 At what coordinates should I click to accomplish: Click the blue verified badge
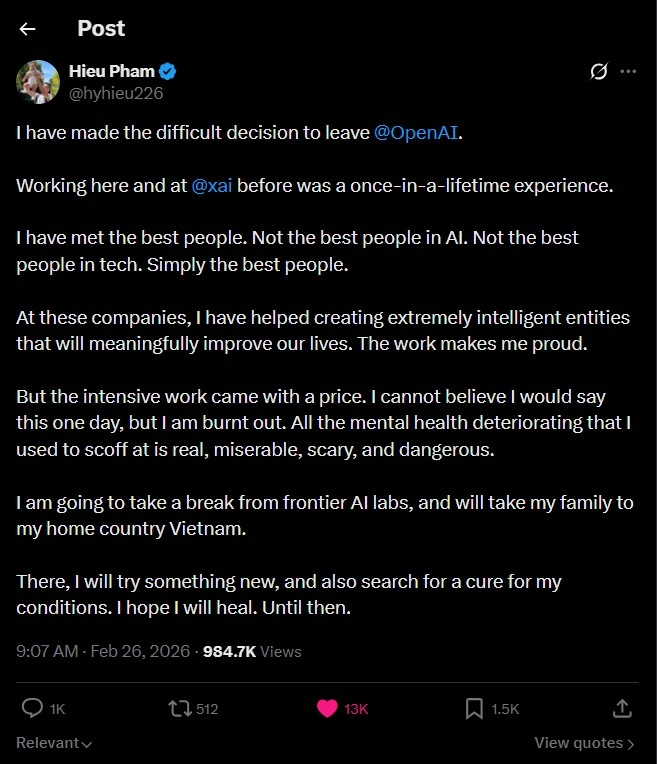169,72
